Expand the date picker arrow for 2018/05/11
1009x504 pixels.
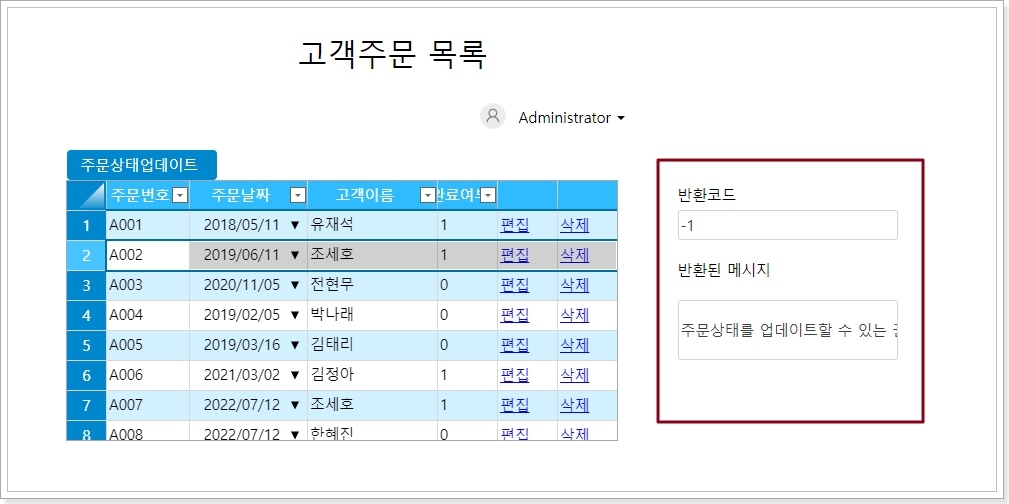(x=295, y=225)
